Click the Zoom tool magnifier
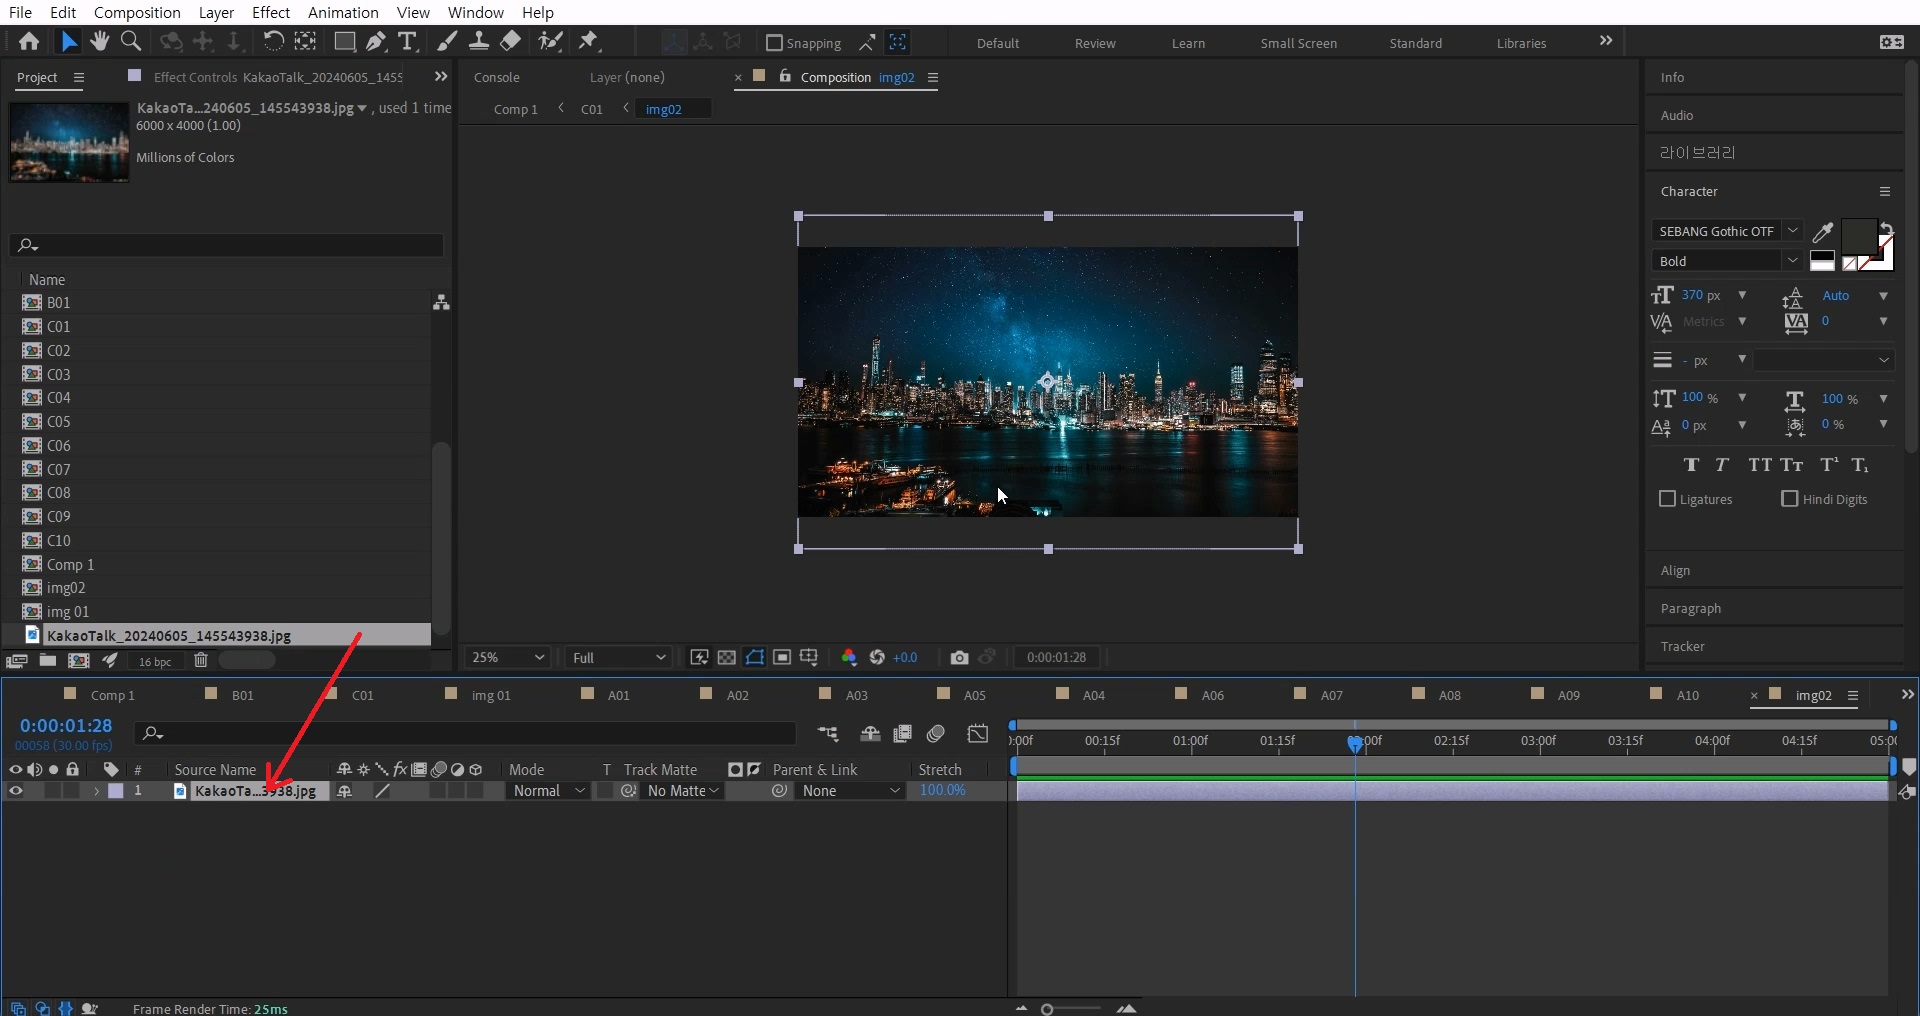Viewport: 1920px width, 1016px height. (130, 41)
